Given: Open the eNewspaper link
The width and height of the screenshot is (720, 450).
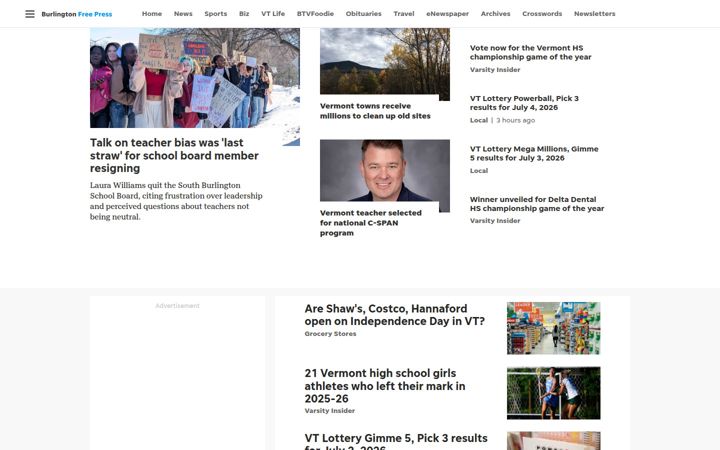Looking at the screenshot, I should click(x=448, y=14).
